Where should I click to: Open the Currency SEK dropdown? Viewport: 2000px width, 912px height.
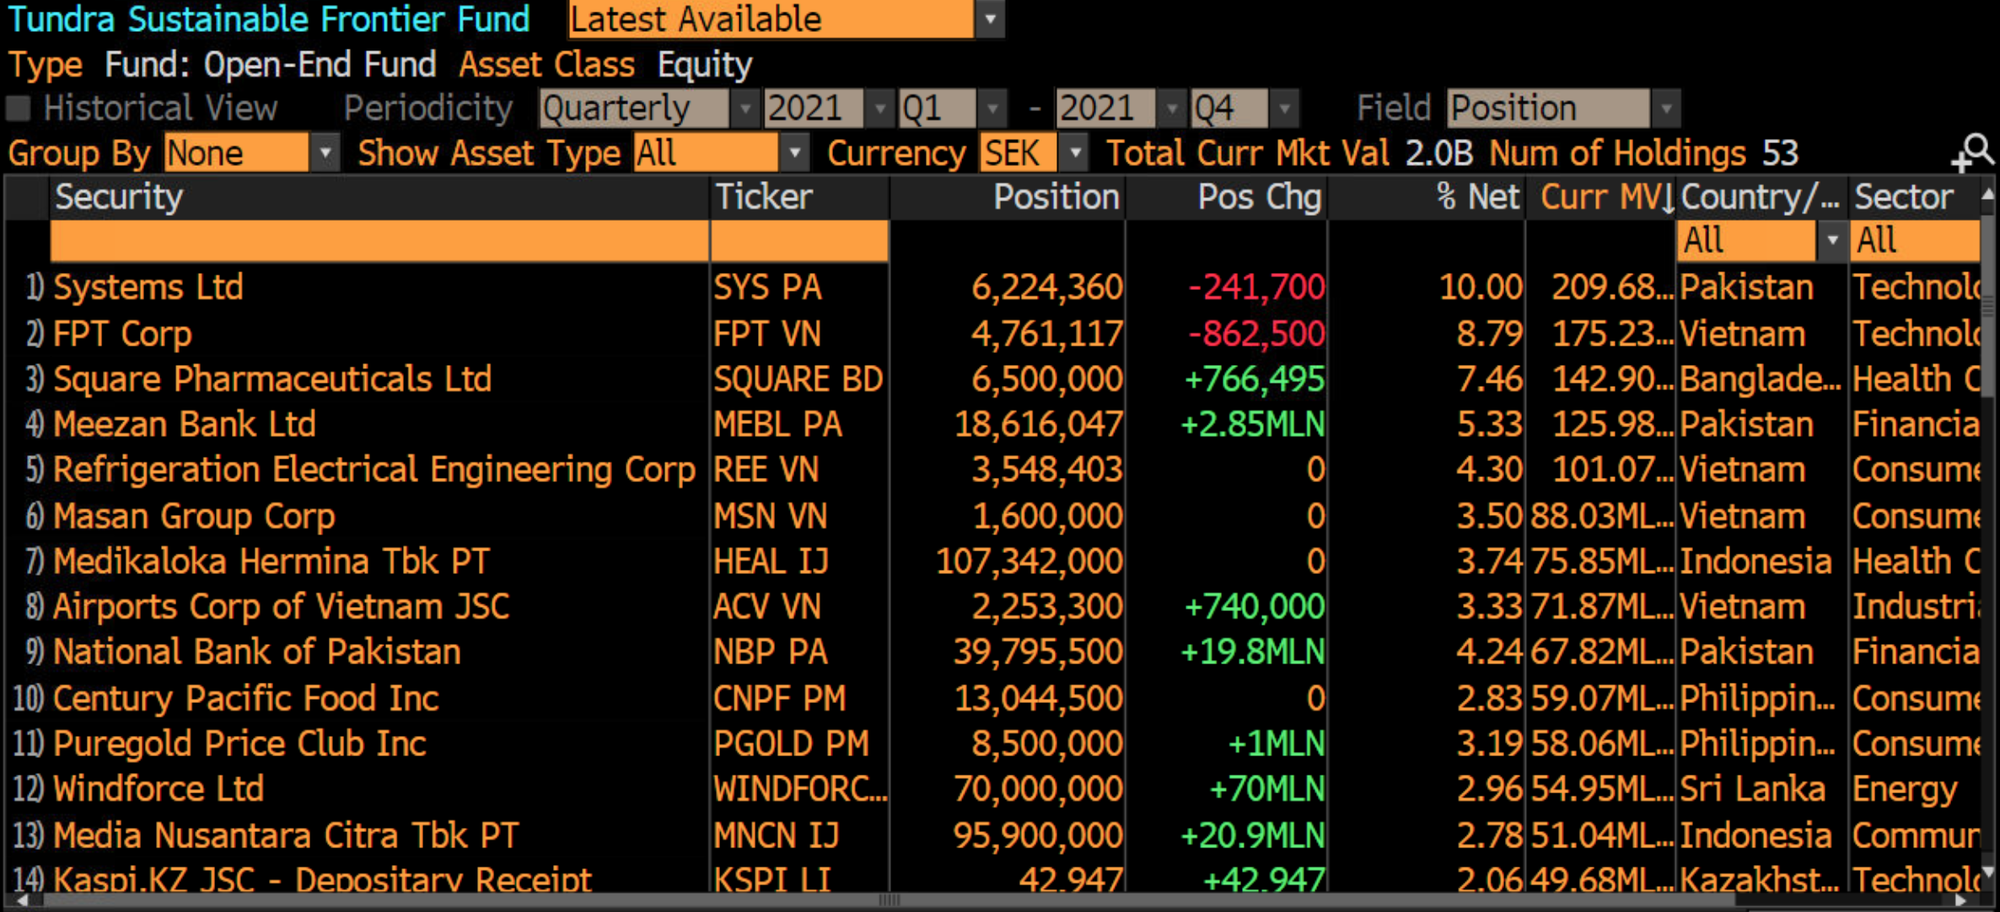(x=1074, y=153)
